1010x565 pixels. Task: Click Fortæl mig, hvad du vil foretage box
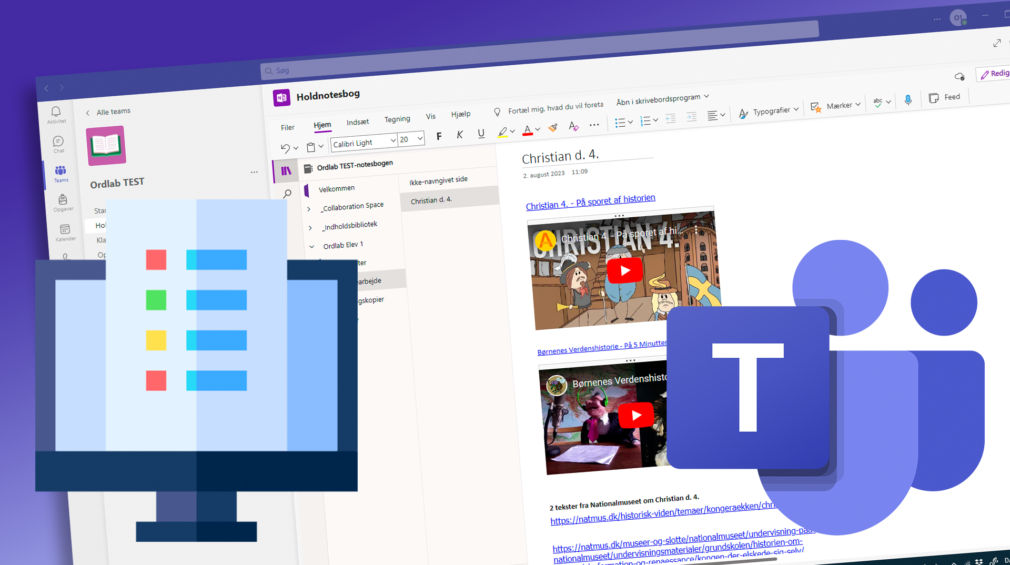555,108
